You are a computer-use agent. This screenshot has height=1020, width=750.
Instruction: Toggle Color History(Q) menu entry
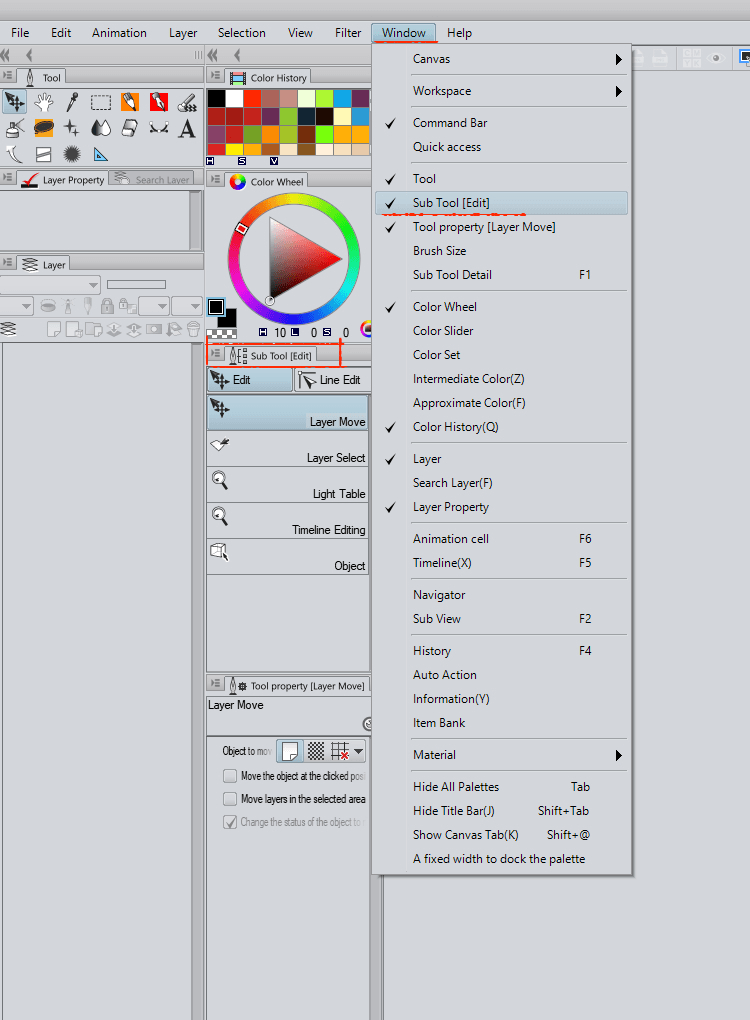(501, 427)
